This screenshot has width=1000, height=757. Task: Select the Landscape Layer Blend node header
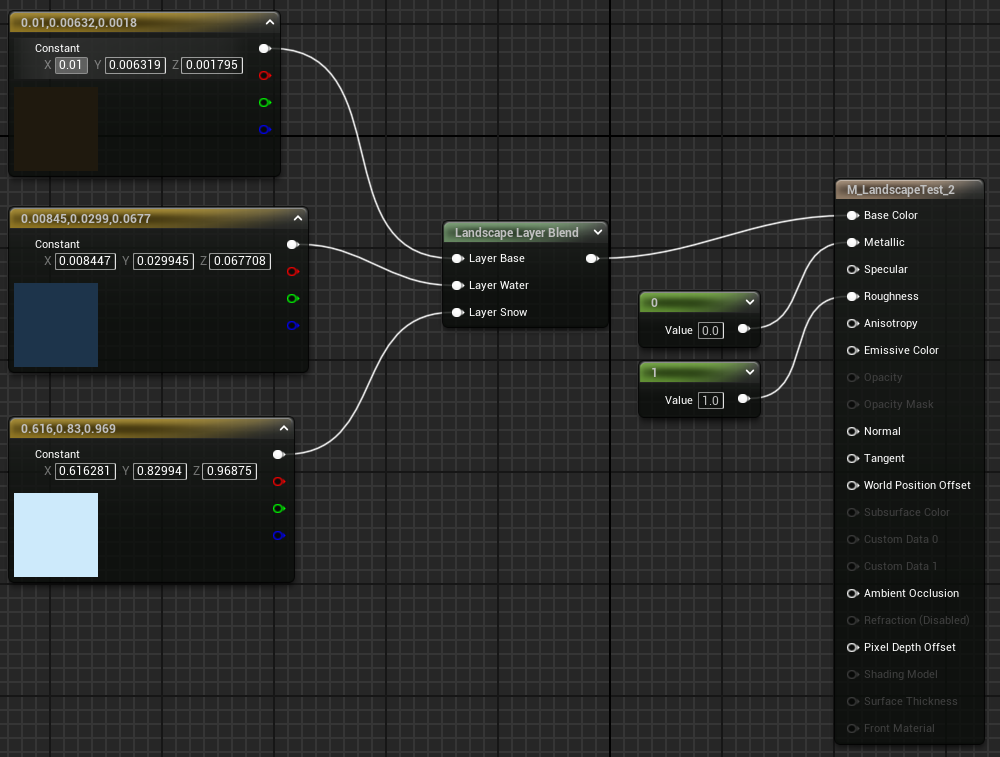point(516,232)
